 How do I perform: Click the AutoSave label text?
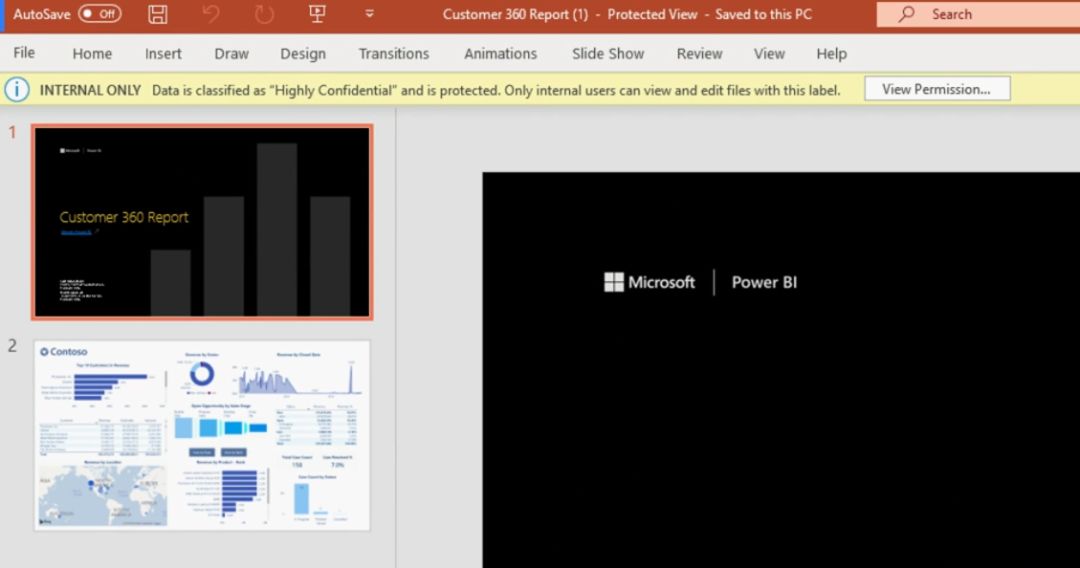pyautogui.click(x=41, y=14)
